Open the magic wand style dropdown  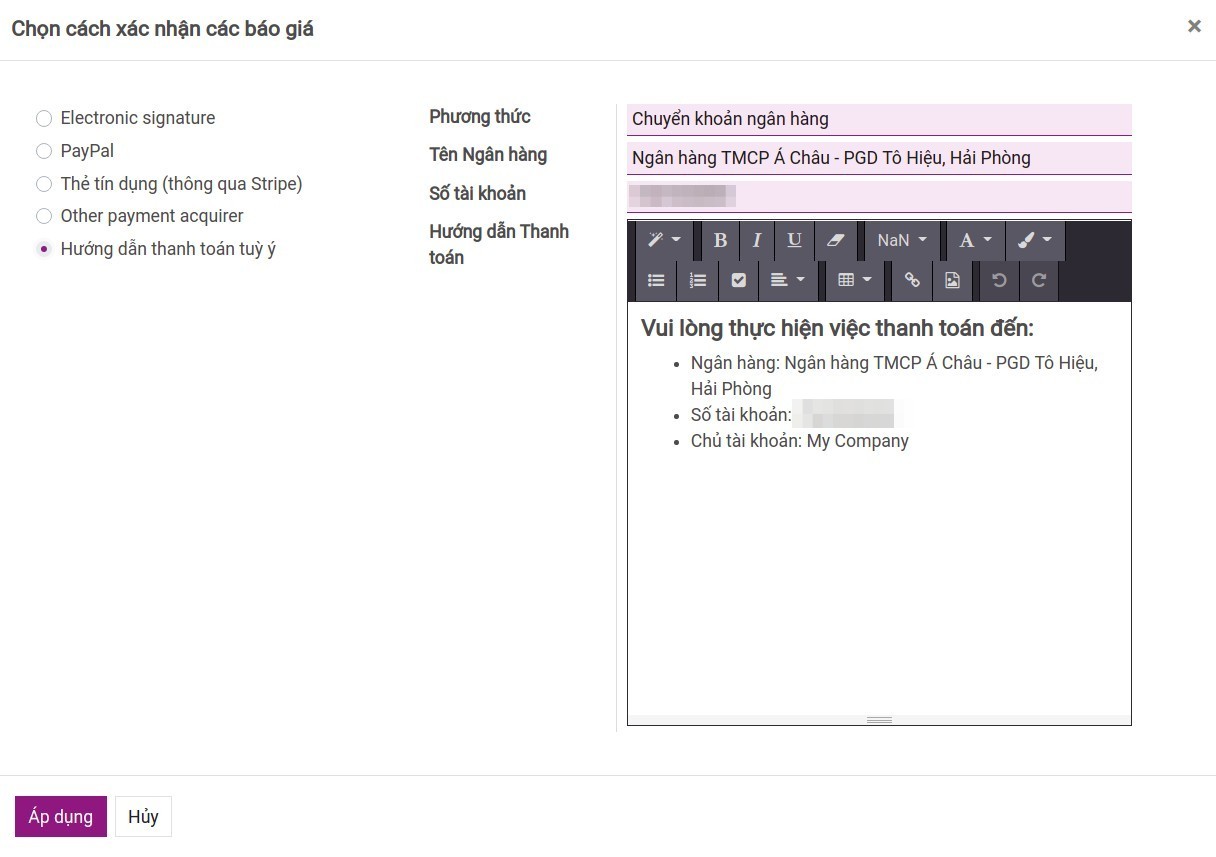[x=664, y=240]
